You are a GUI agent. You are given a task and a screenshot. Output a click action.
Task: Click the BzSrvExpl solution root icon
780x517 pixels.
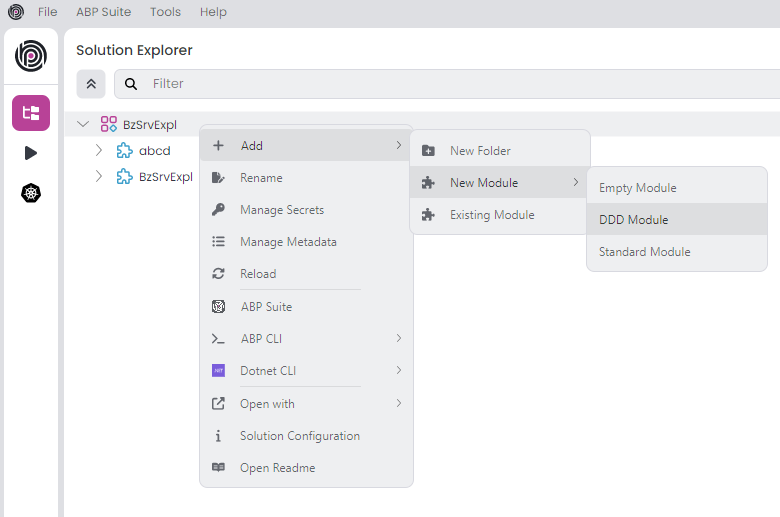click(109, 125)
